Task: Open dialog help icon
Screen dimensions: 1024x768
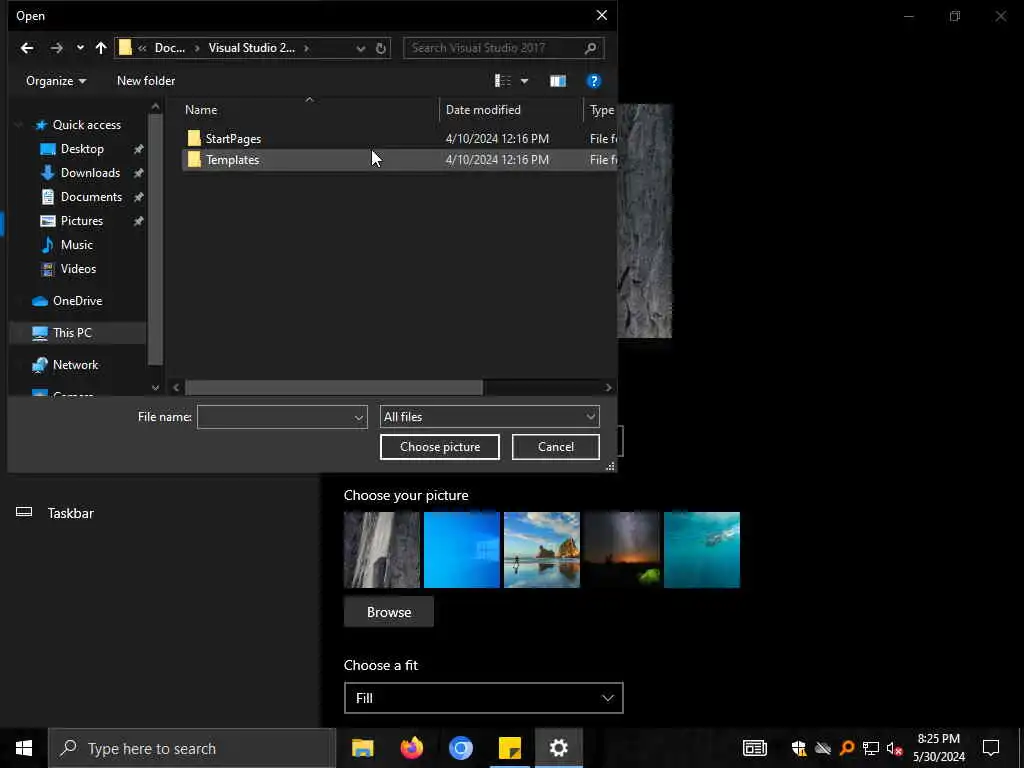Action: [x=594, y=81]
